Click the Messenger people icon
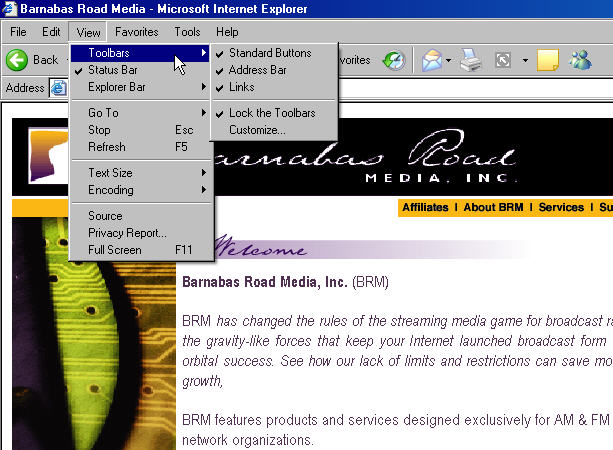Viewport: 613px width, 450px height. (x=580, y=60)
